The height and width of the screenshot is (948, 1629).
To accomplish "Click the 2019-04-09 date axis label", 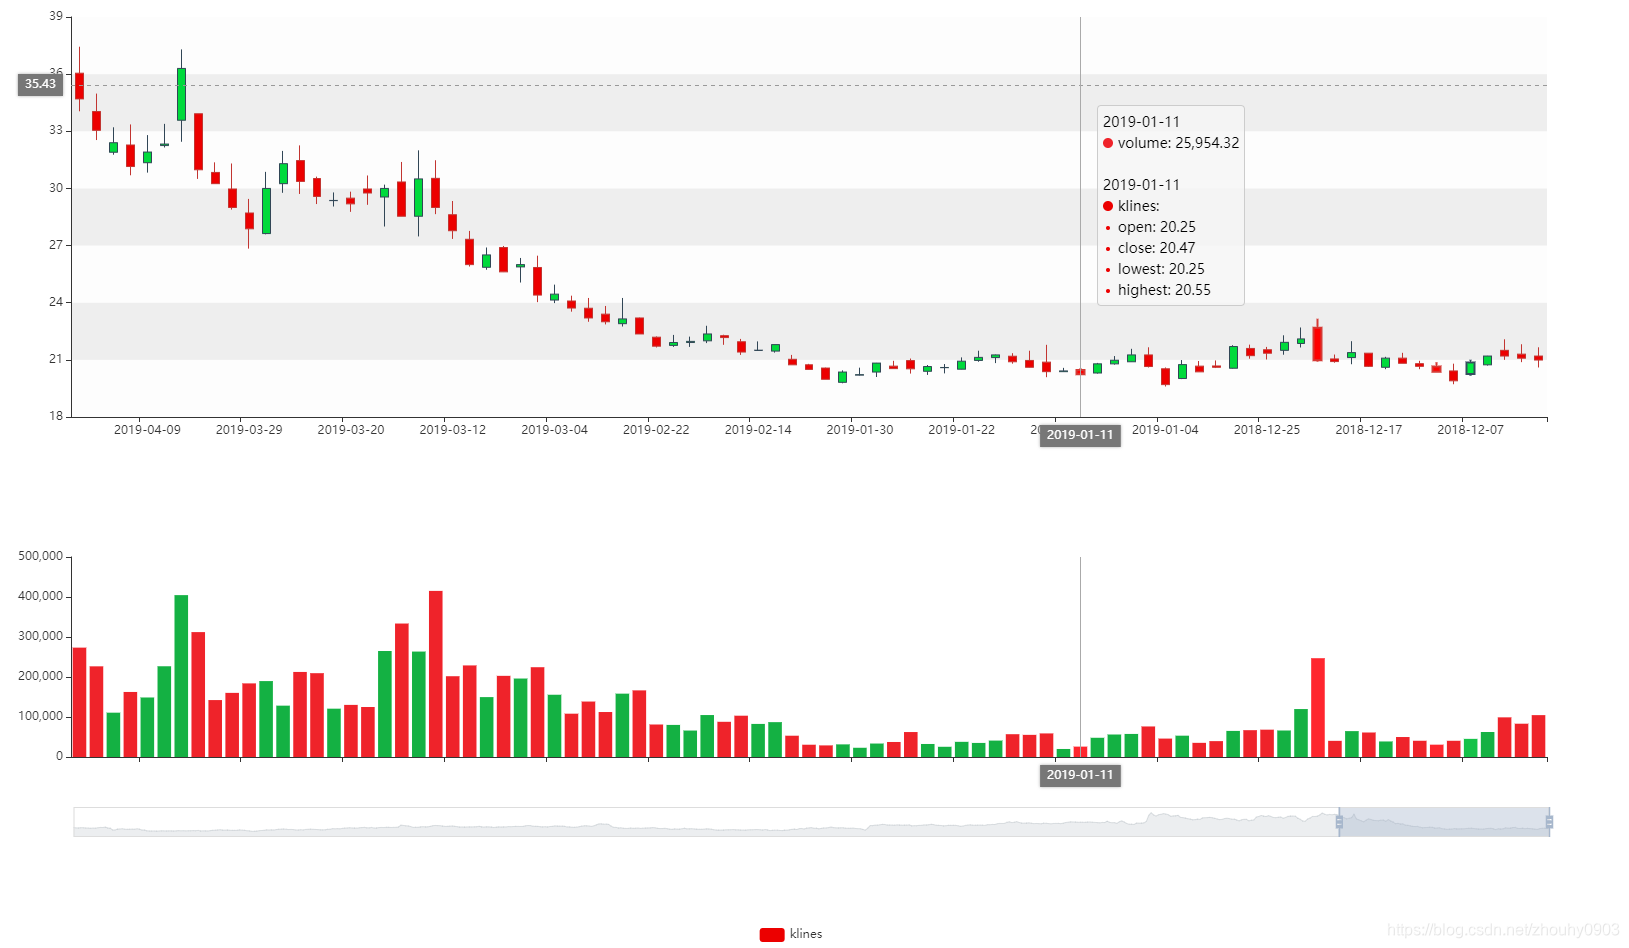I will pos(147,430).
